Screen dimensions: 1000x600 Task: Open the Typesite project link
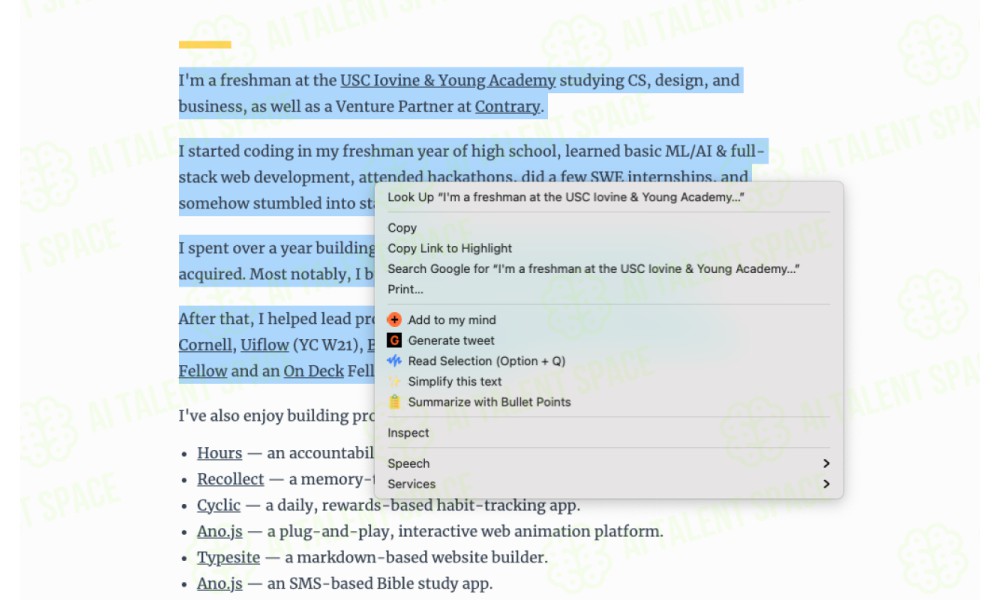(228, 557)
